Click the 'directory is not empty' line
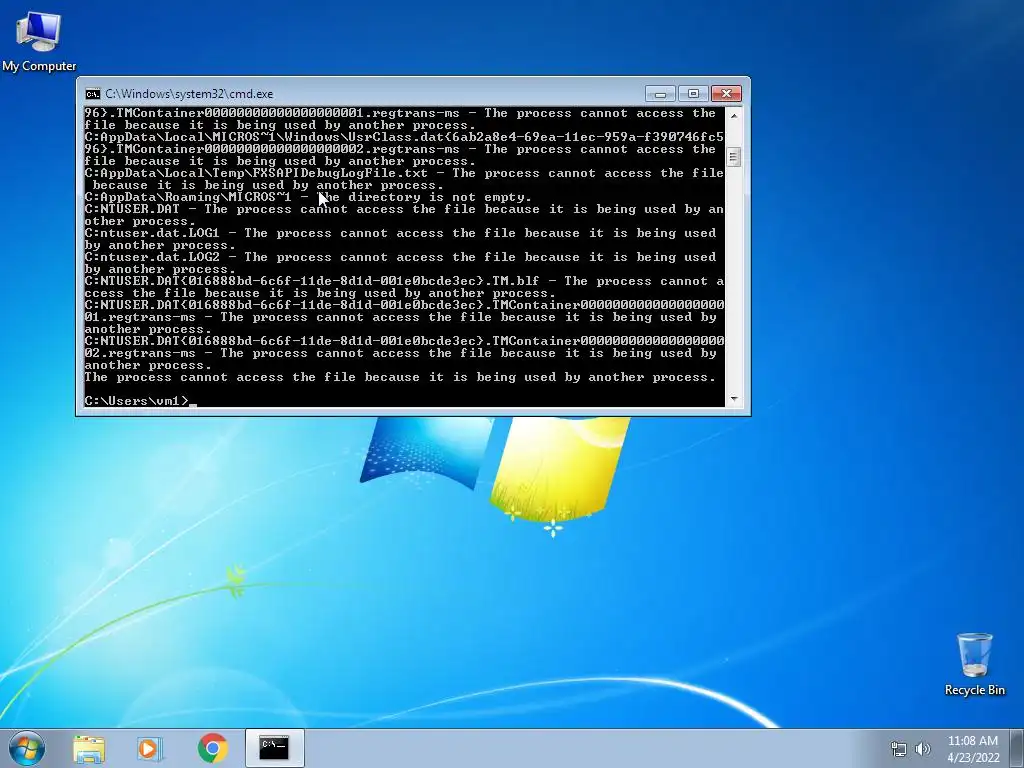 [308, 197]
